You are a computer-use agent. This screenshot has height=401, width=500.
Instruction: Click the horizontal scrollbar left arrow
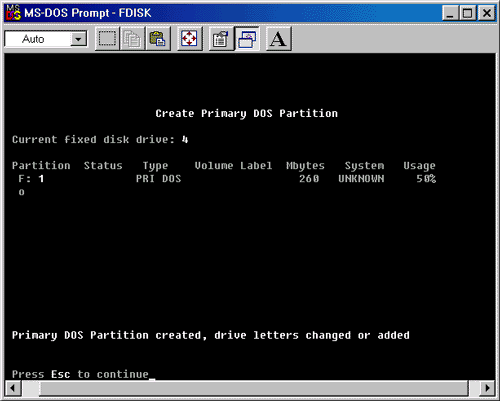tap(13, 388)
